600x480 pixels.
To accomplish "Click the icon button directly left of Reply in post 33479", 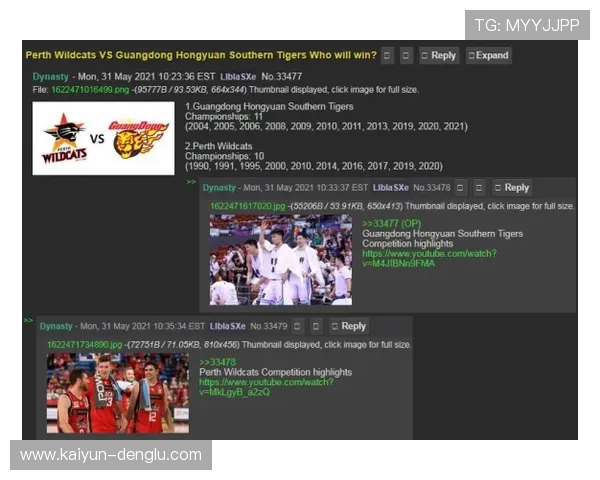I will point(316,326).
